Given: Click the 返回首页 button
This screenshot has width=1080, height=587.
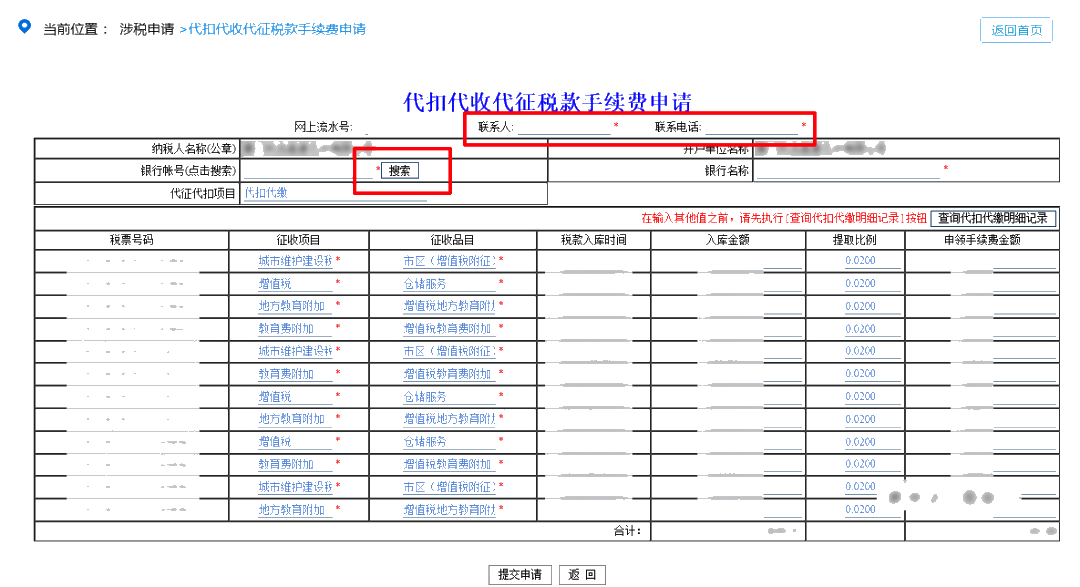Looking at the screenshot, I should 1016,30.
